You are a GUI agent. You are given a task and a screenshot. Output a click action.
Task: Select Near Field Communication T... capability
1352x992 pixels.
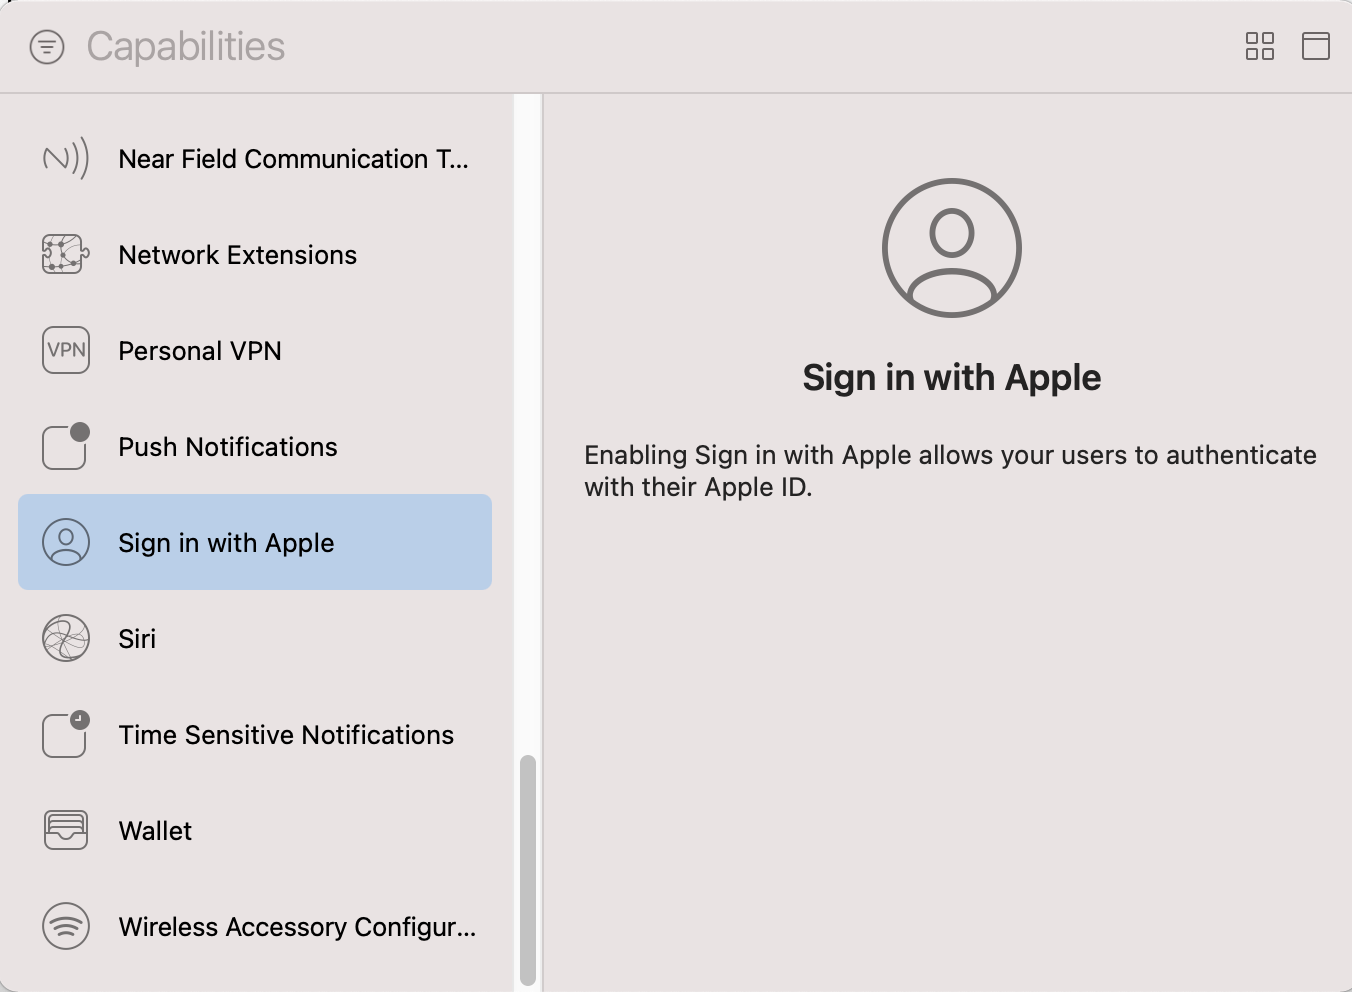pyautogui.click(x=255, y=158)
